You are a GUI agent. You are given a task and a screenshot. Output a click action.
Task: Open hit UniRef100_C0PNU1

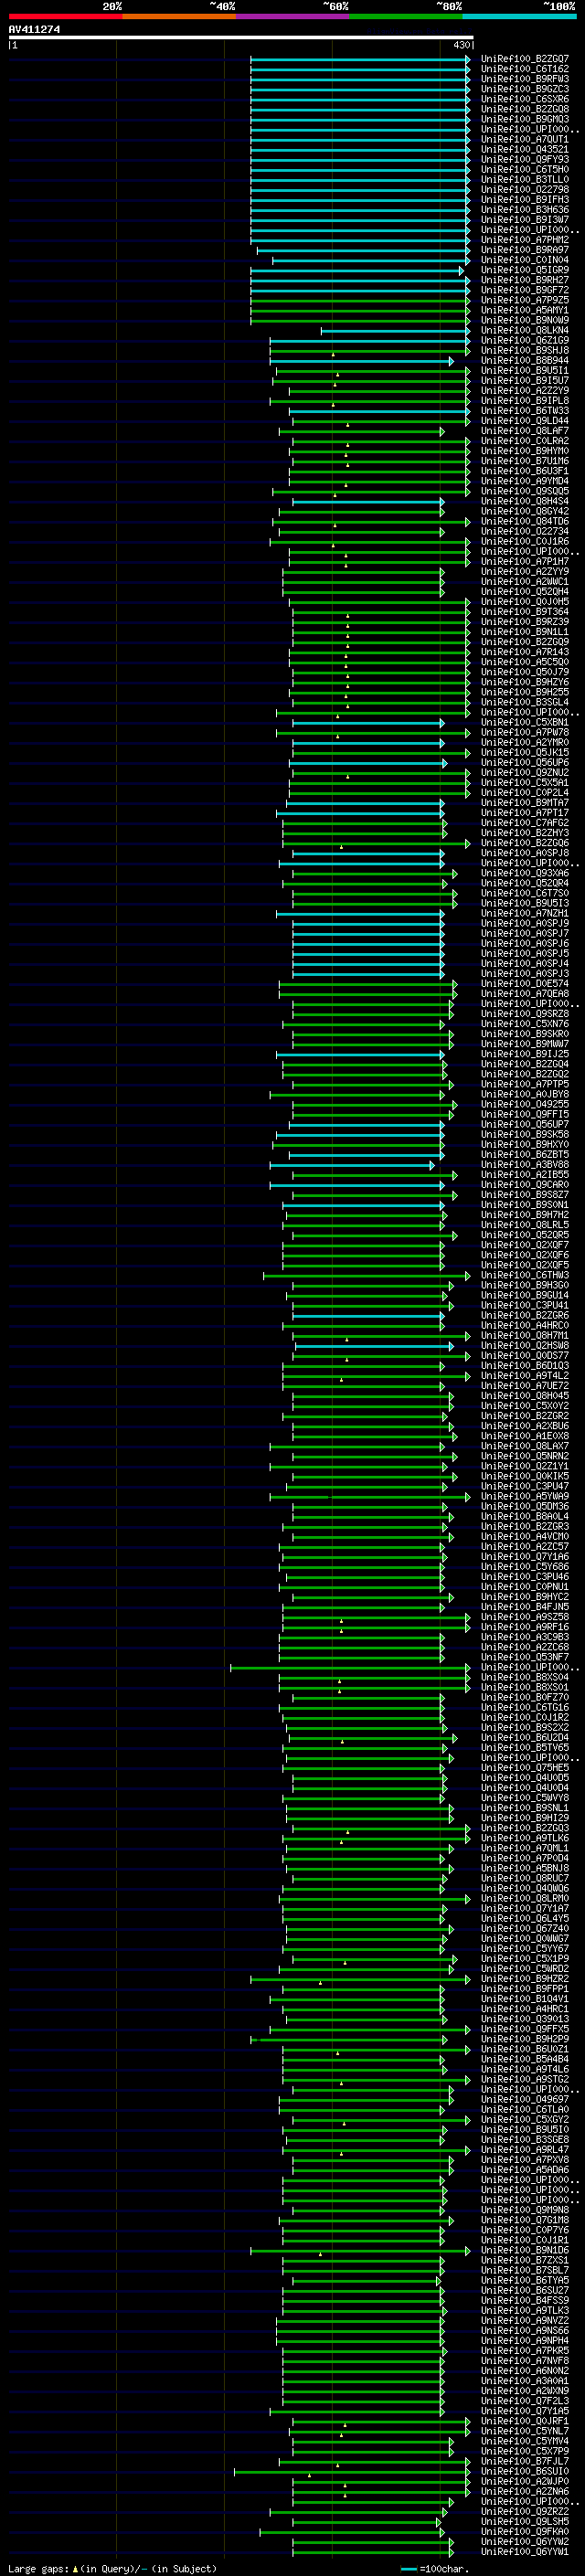[525, 1587]
